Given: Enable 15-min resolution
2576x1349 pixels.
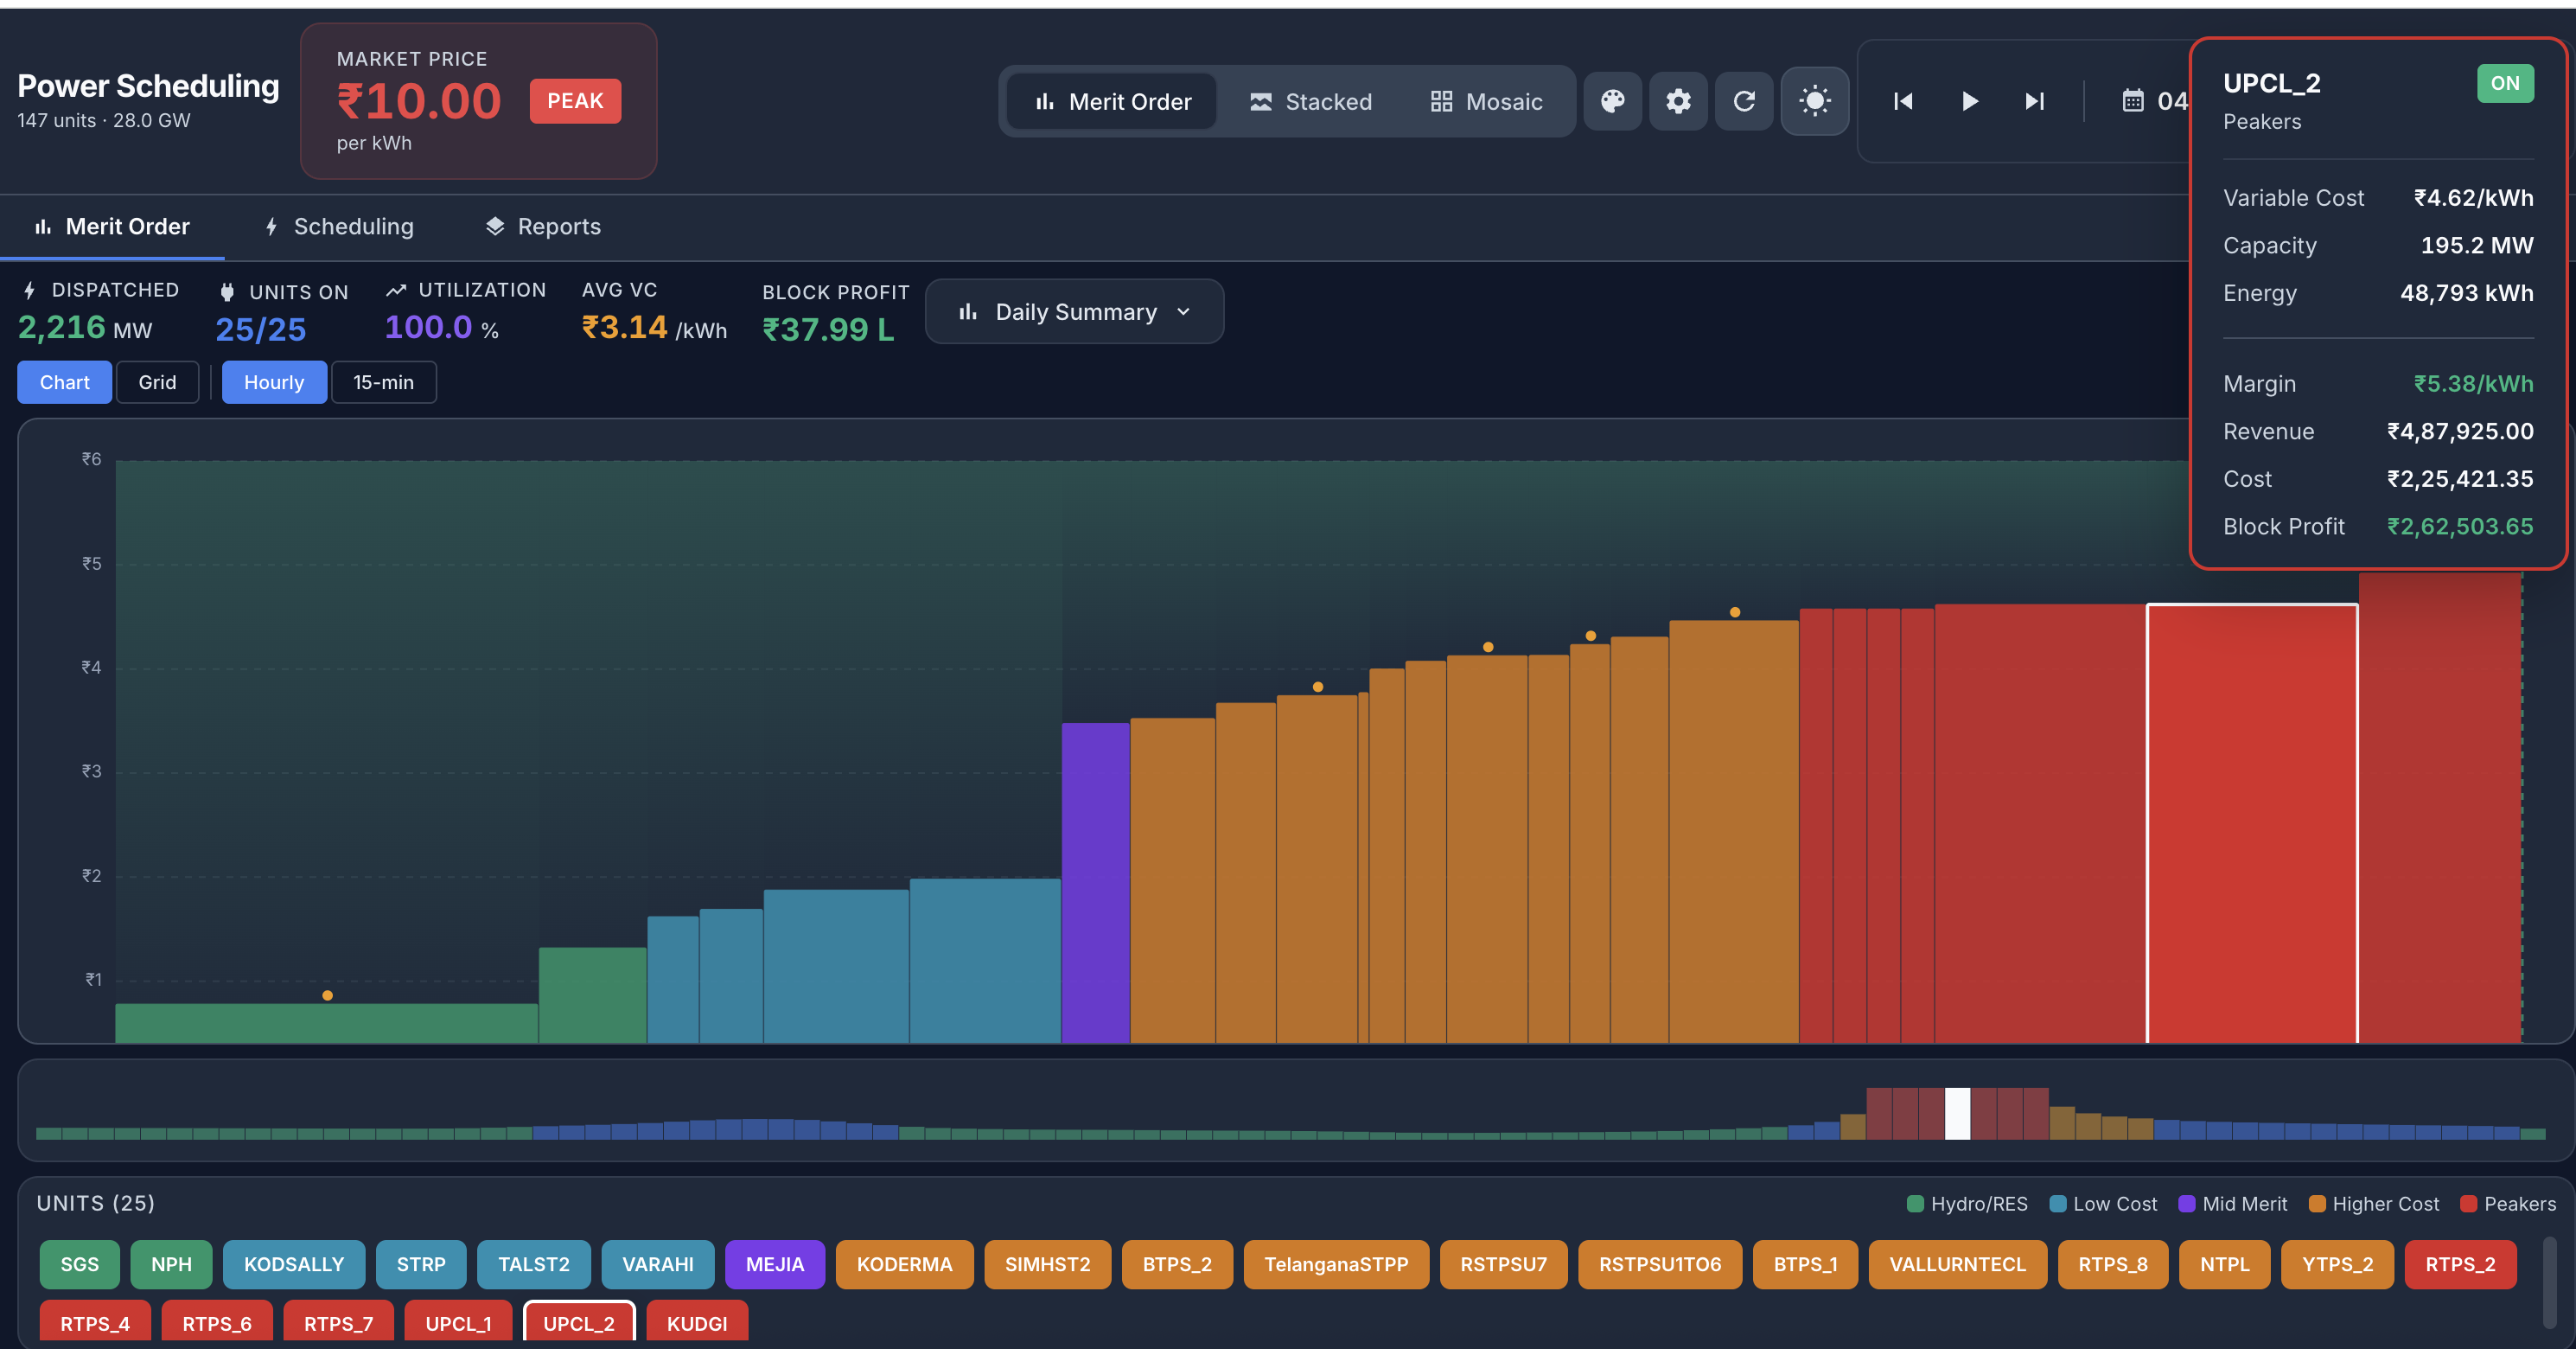Looking at the screenshot, I should 383,382.
